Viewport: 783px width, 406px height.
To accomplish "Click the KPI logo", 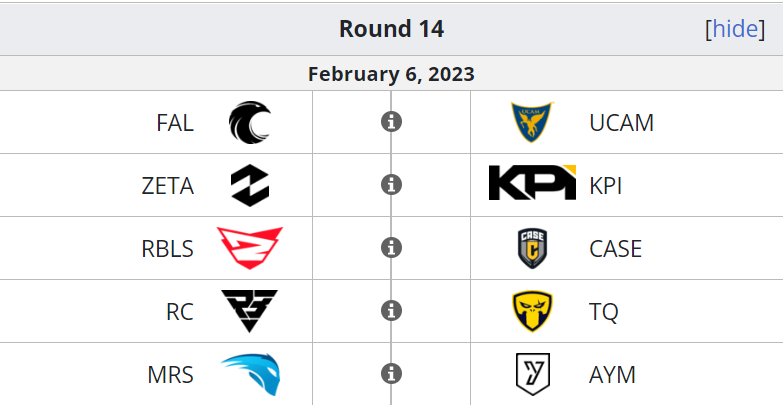I will tap(532, 182).
